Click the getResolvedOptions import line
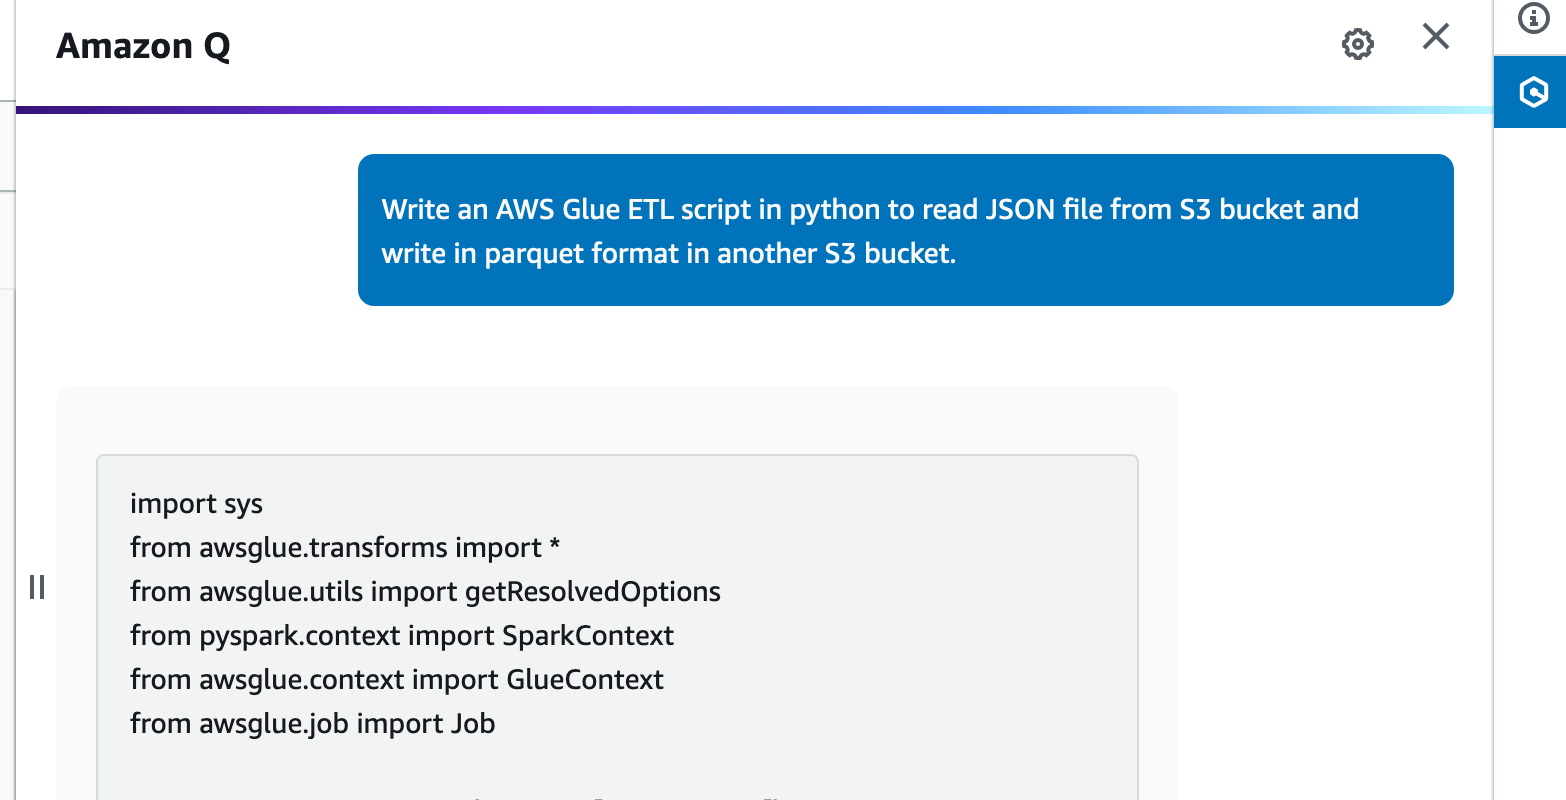Image resolution: width=1566 pixels, height=800 pixels. (425, 592)
